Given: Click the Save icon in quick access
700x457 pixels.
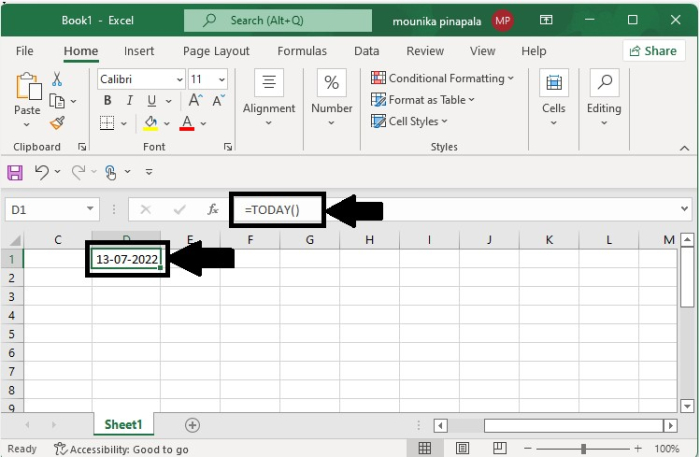Looking at the screenshot, I should tap(15, 172).
